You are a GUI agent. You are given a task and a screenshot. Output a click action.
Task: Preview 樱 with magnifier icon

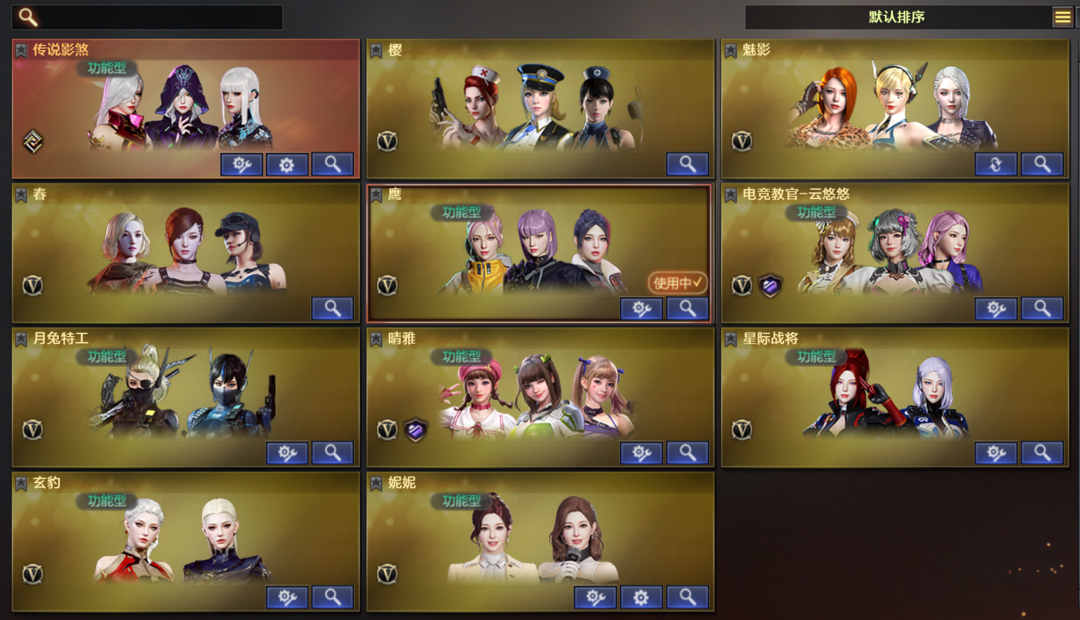[687, 164]
